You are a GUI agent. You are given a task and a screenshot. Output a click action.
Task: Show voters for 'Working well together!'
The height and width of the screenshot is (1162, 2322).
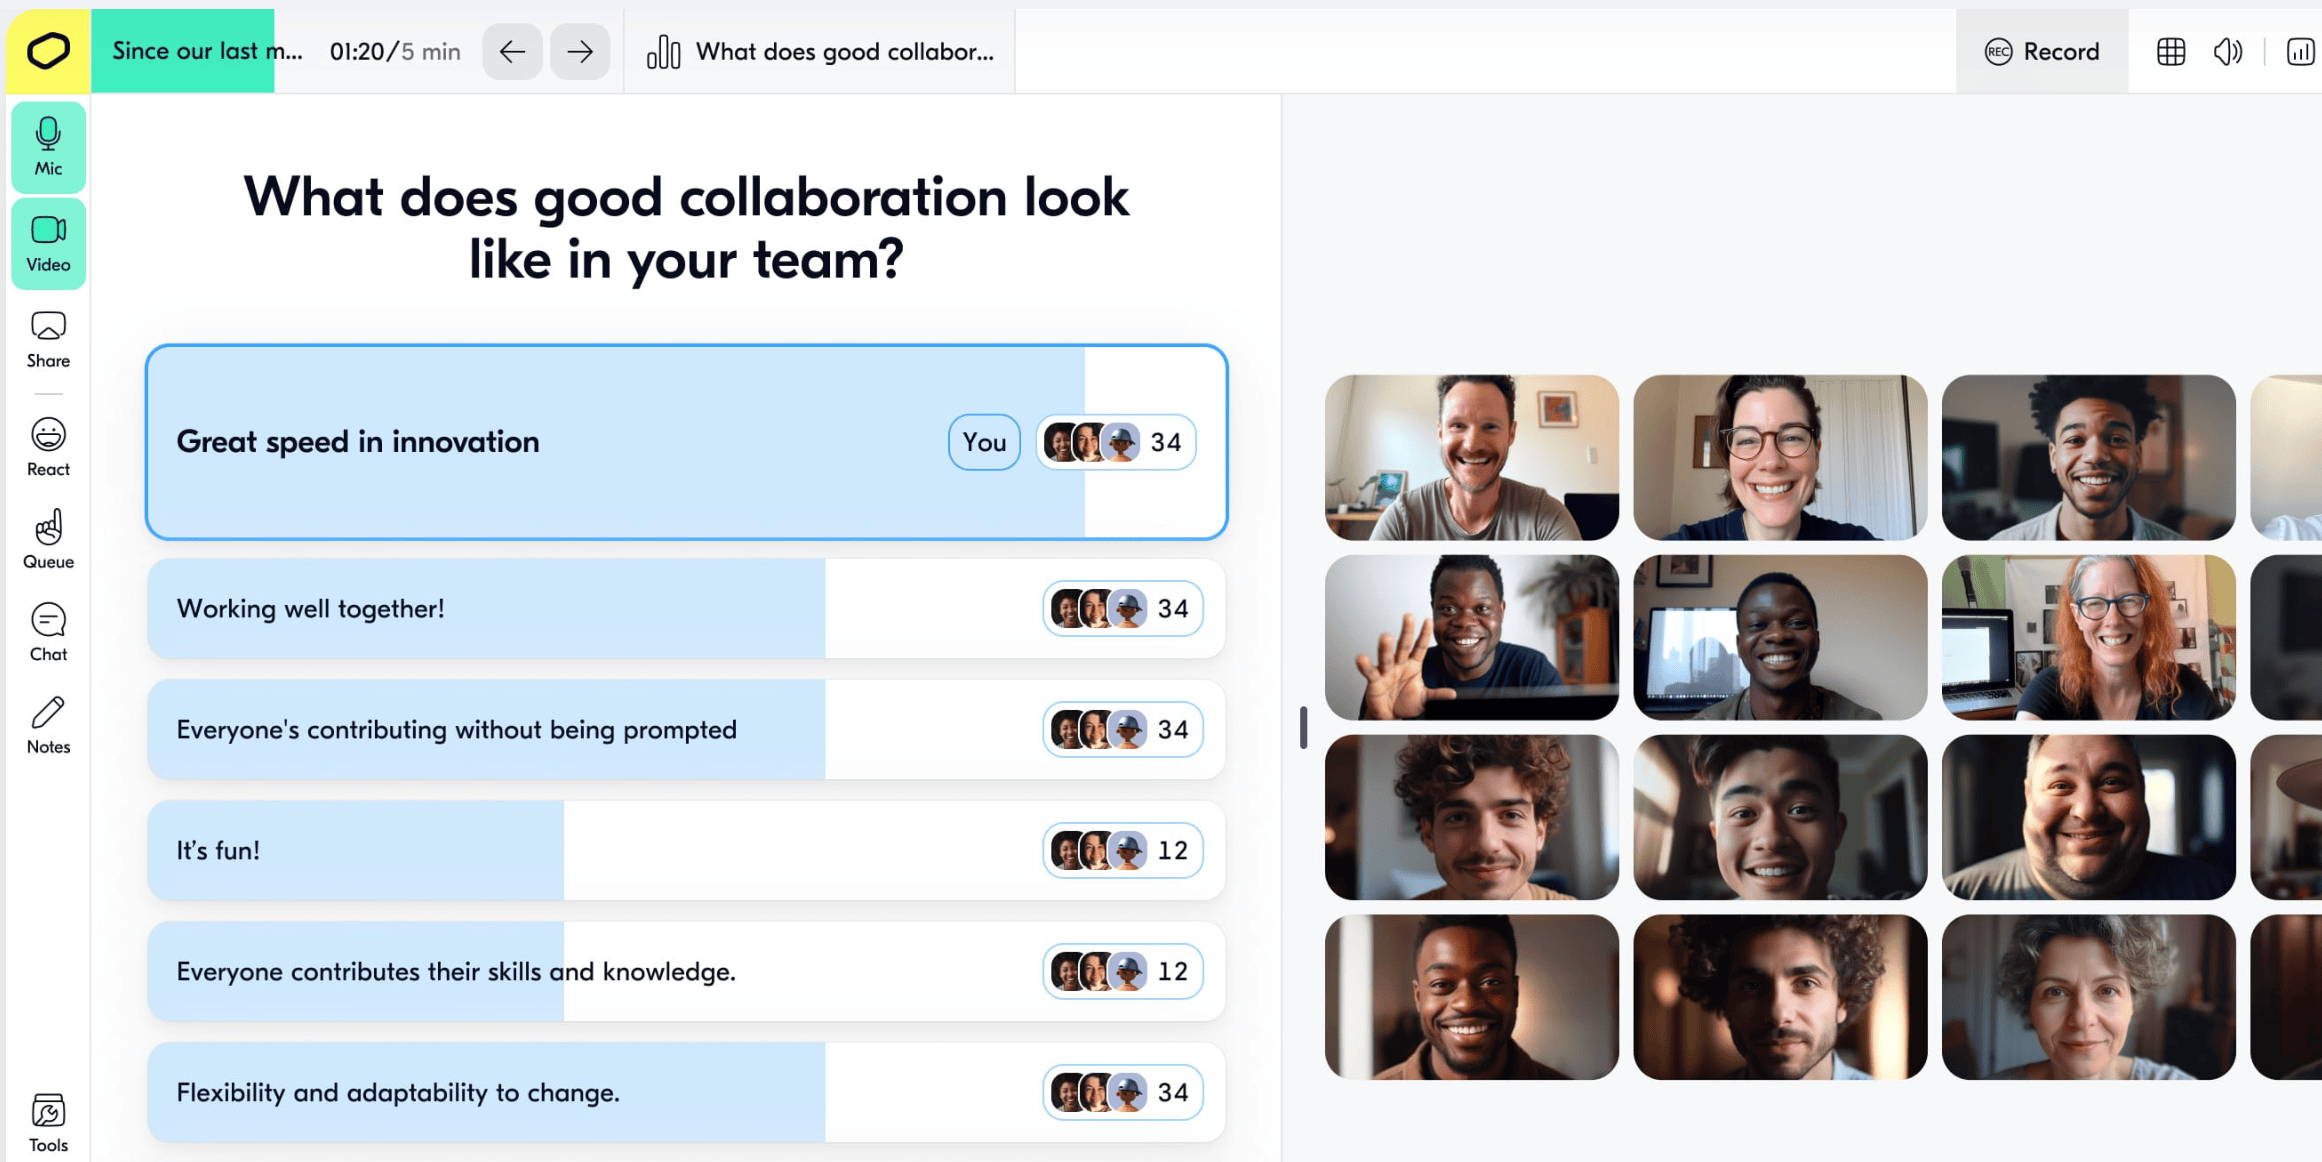pos(1123,608)
